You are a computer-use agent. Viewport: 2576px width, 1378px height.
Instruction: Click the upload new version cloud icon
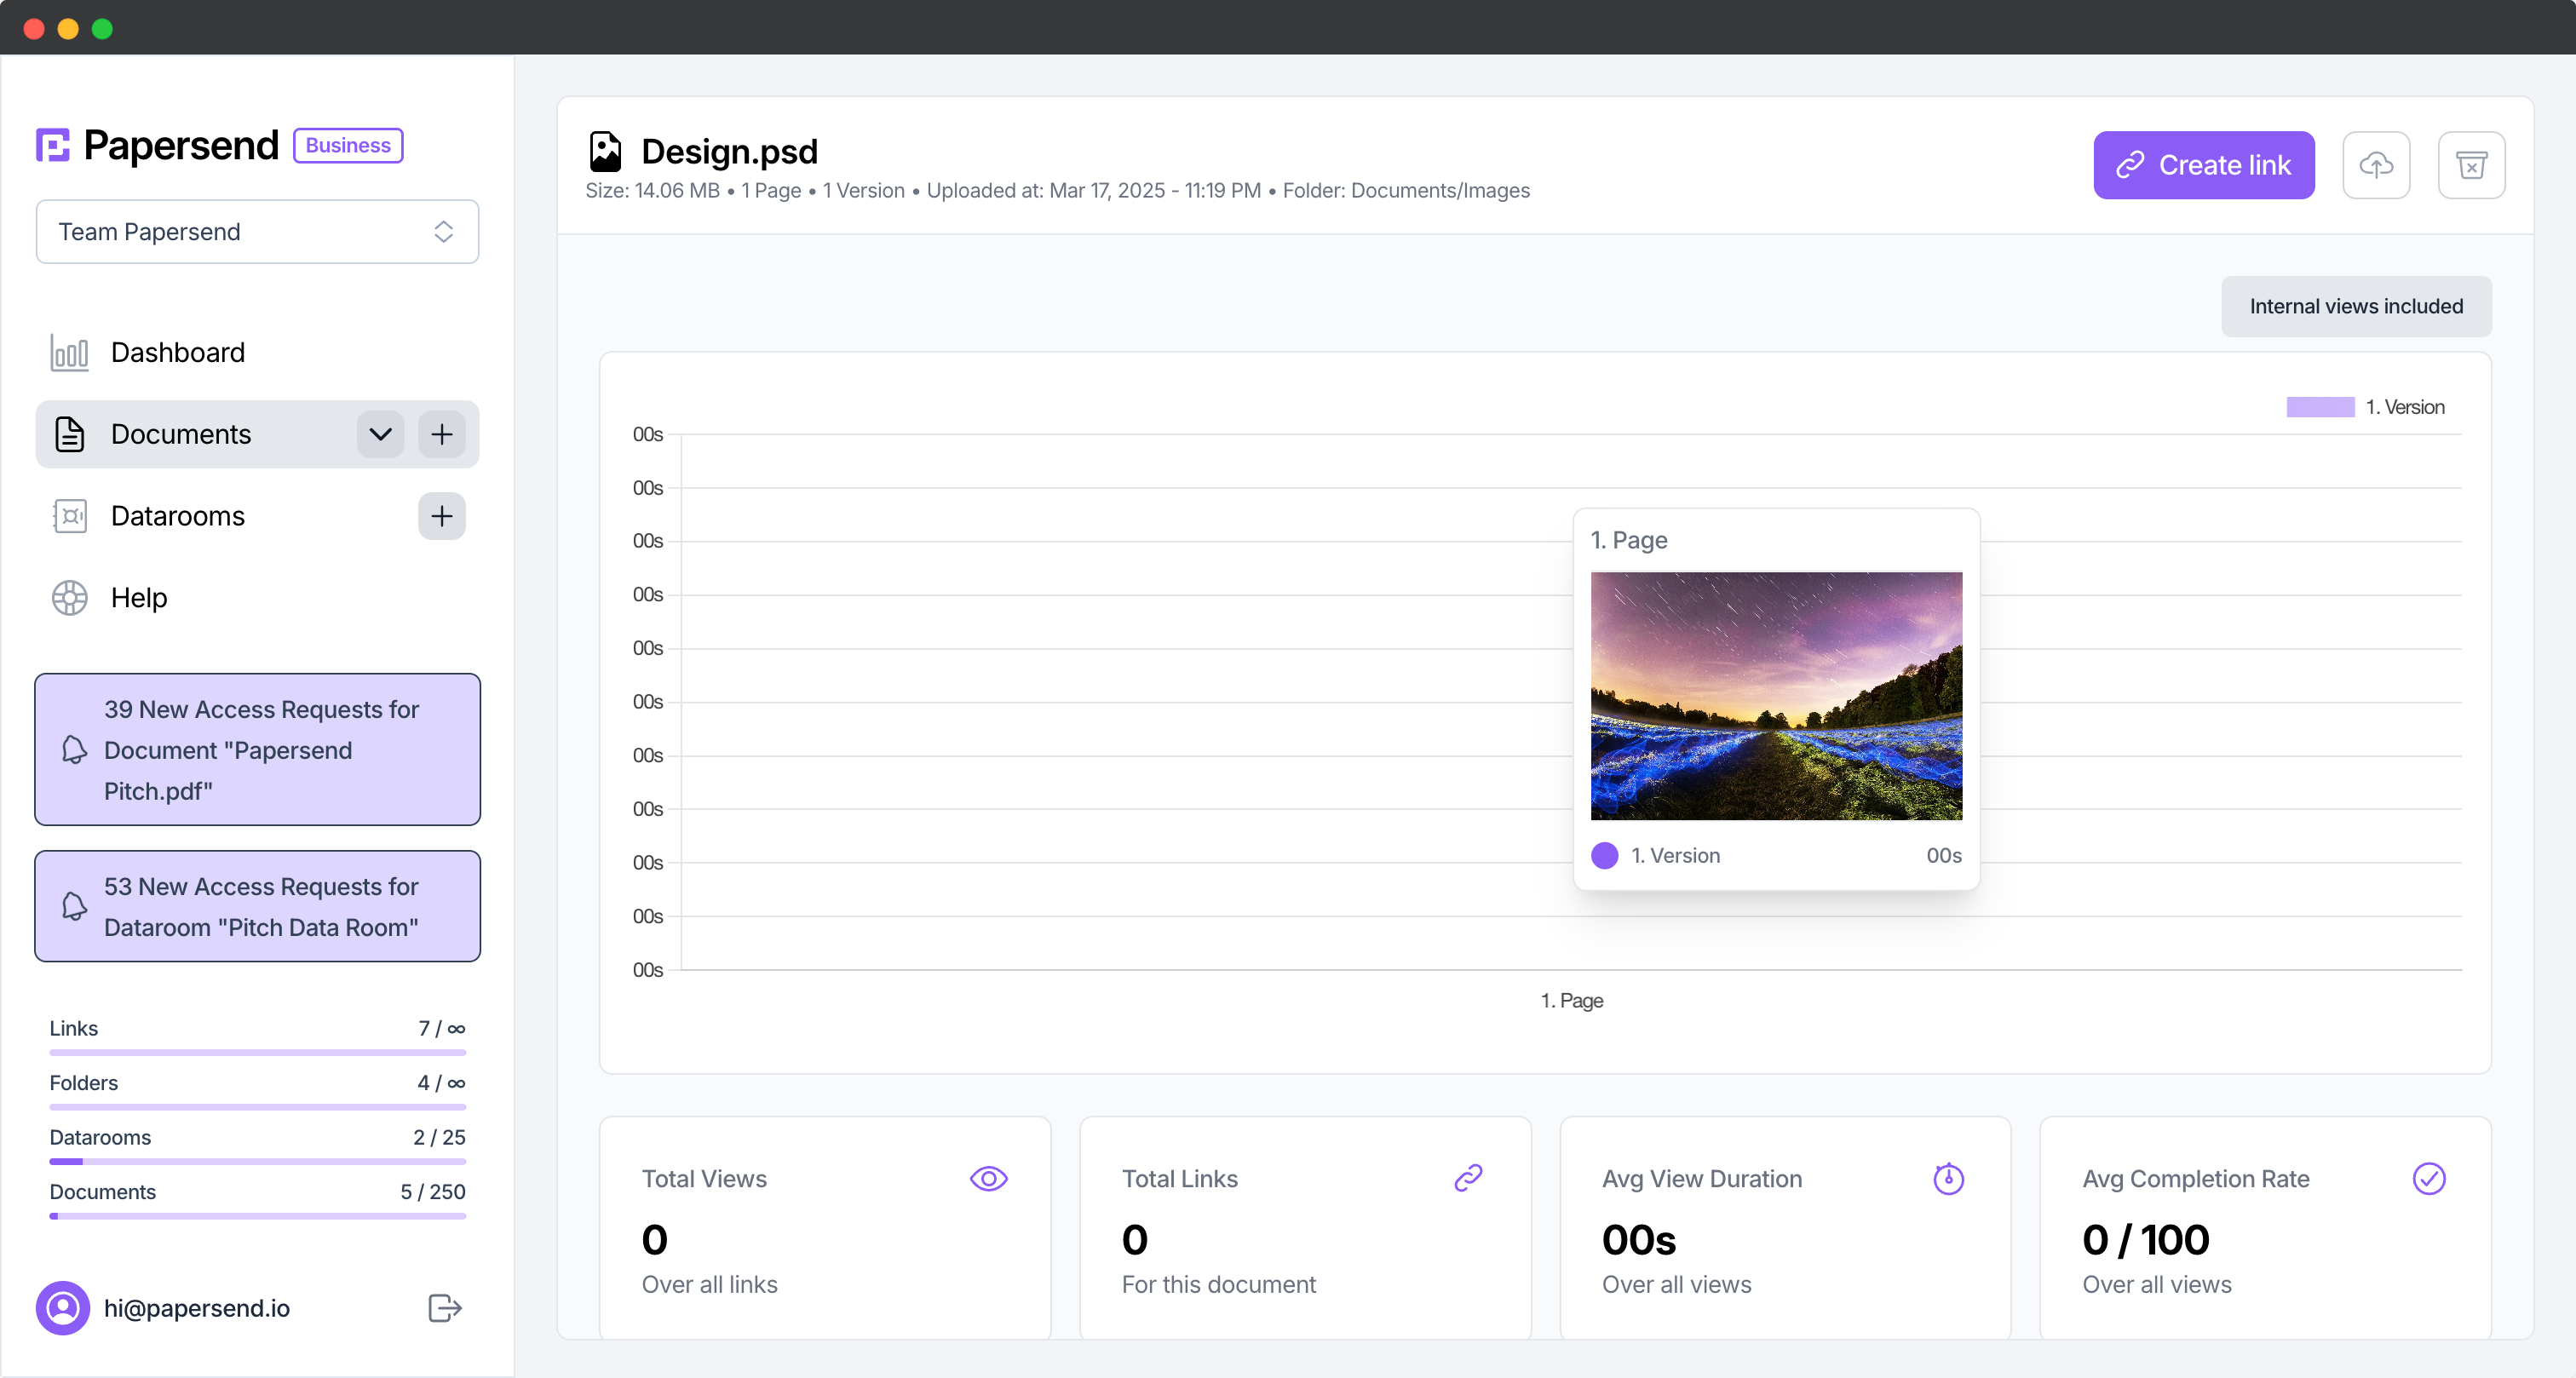click(2376, 165)
